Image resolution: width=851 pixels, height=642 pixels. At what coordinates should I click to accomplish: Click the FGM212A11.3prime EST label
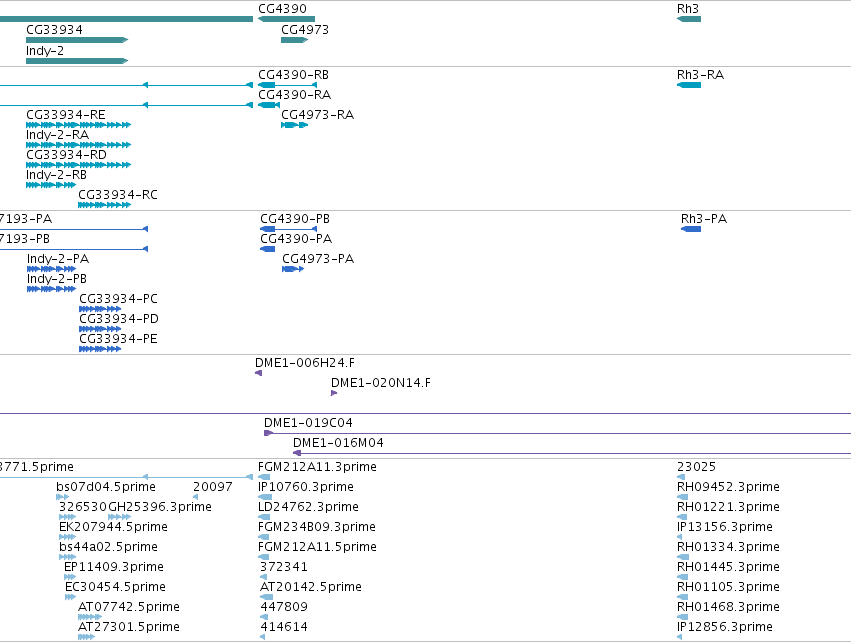pyautogui.click(x=317, y=467)
